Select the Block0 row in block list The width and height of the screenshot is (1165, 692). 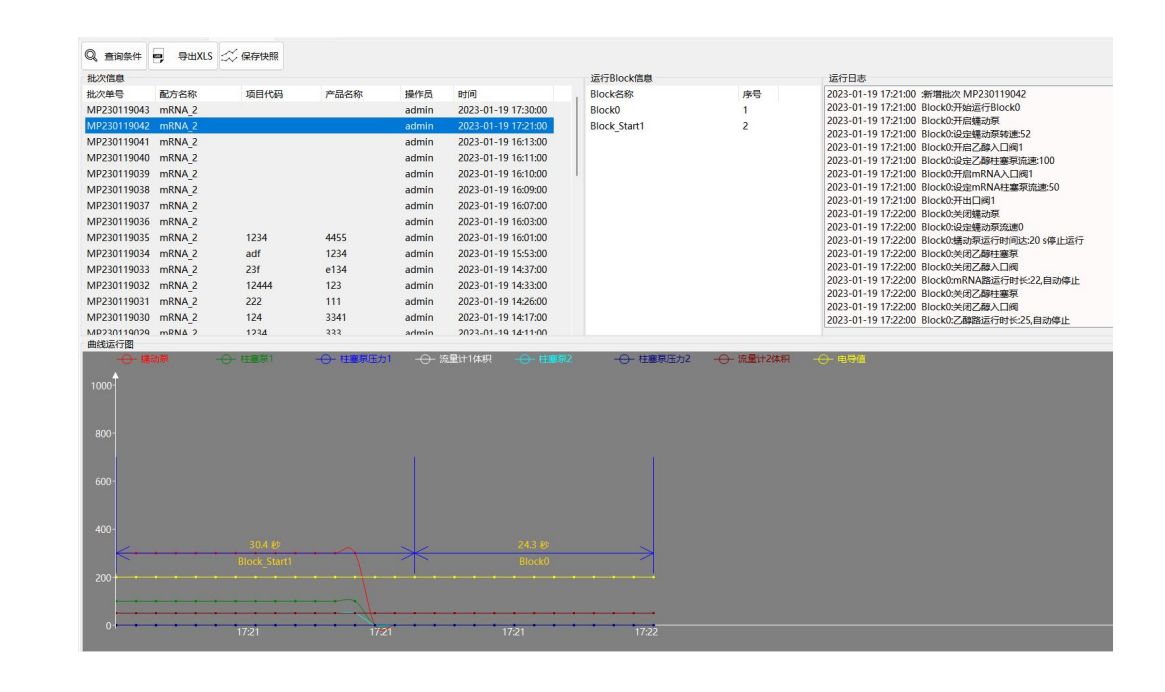pyautogui.click(x=605, y=109)
